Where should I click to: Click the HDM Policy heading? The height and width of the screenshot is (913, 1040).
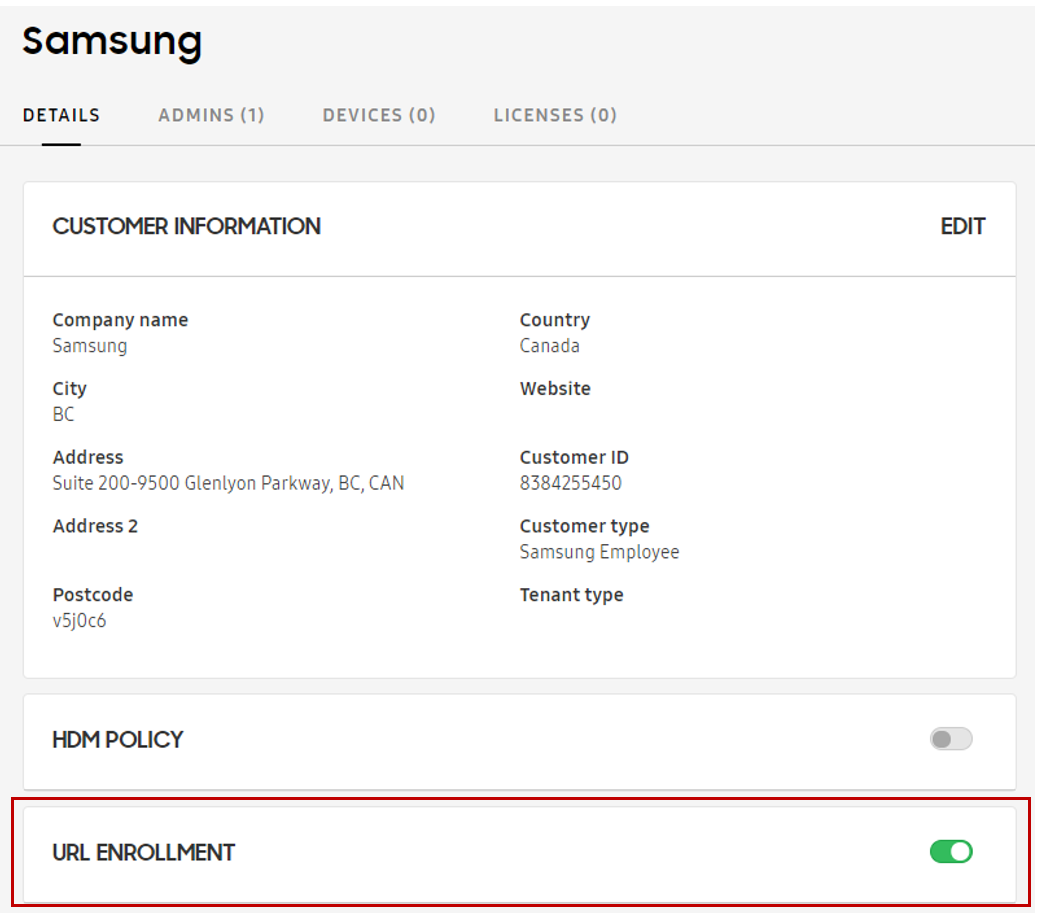pyautogui.click(x=117, y=739)
